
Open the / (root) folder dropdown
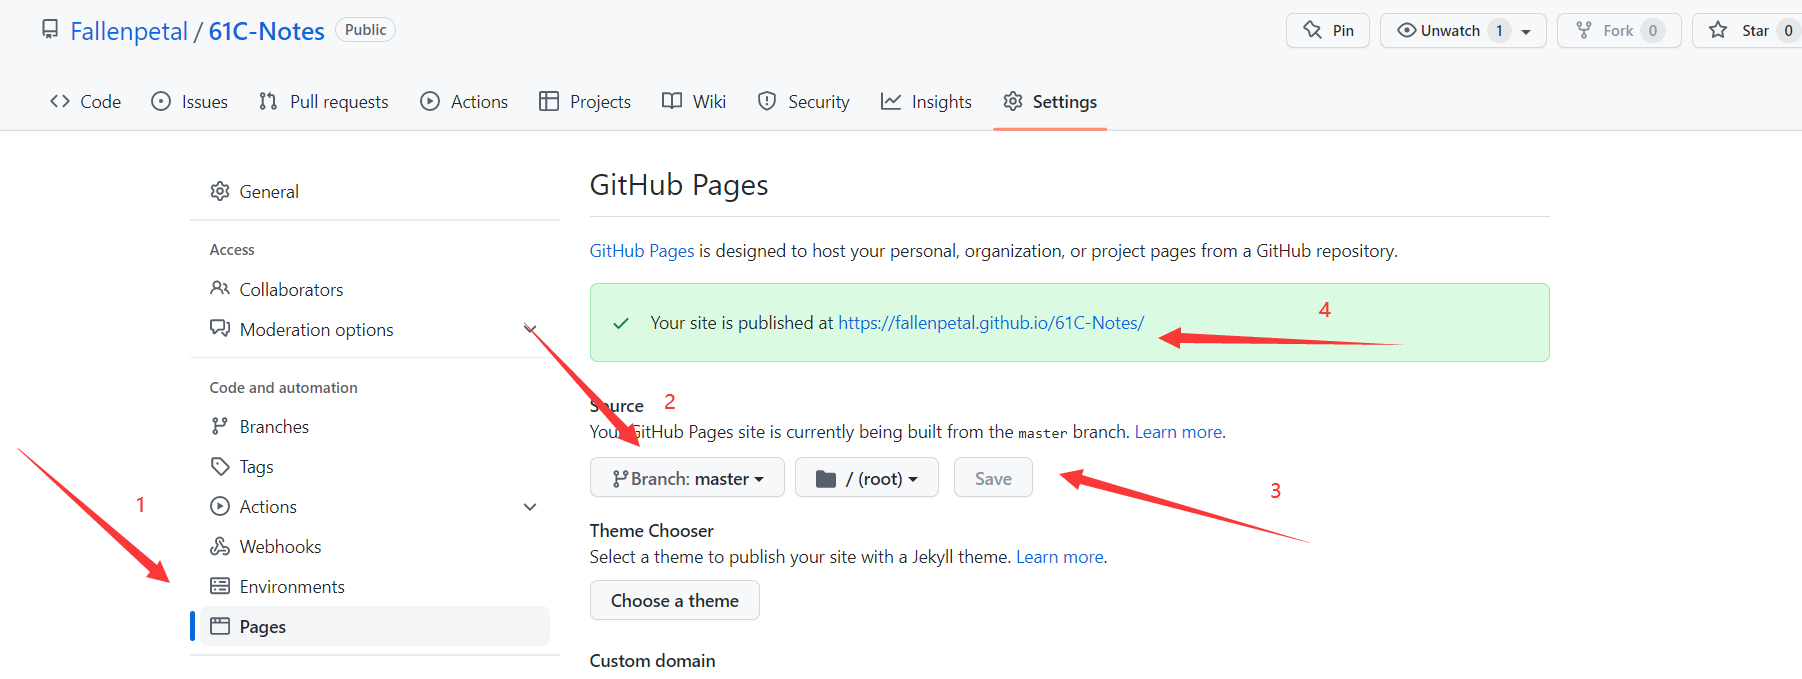pos(867,478)
